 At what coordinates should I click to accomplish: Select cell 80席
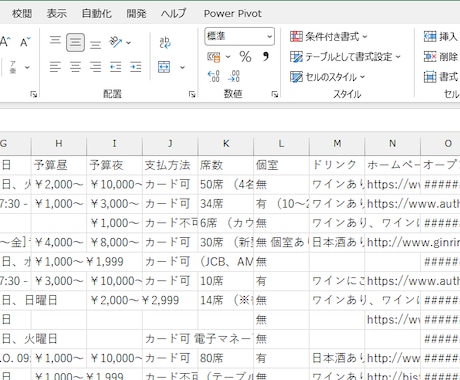(x=226, y=358)
